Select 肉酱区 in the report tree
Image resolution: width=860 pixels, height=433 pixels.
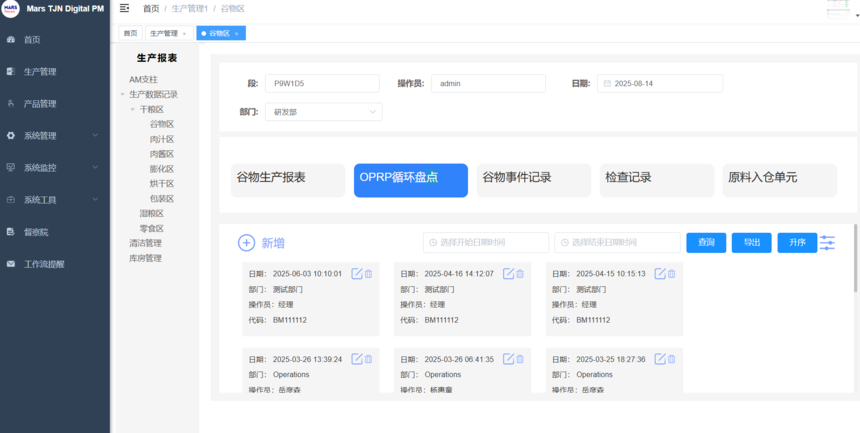point(162,154)
